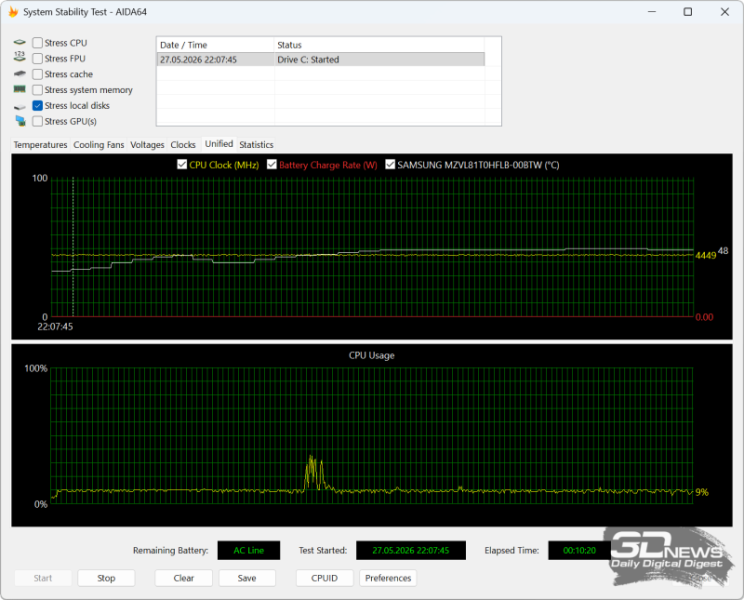Click the cache chip icon beside Stress cache
Image resolution: width=744 pixels, height=600 pixels.
coord(19,74)
